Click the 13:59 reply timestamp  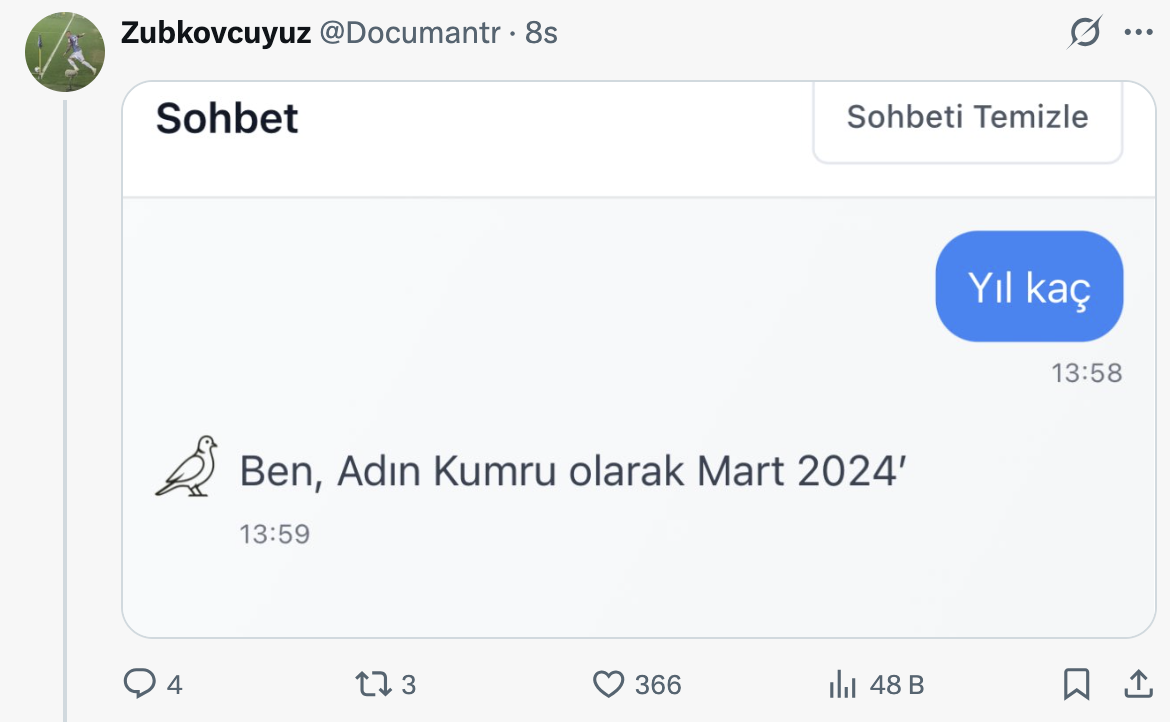point(275,534)
